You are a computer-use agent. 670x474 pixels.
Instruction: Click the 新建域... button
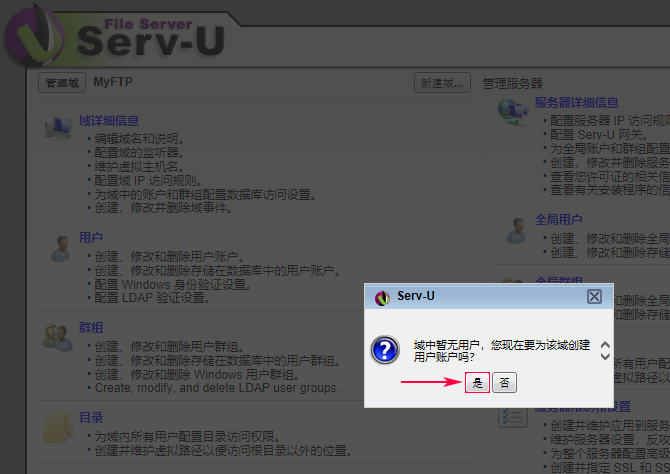[442, 82]
